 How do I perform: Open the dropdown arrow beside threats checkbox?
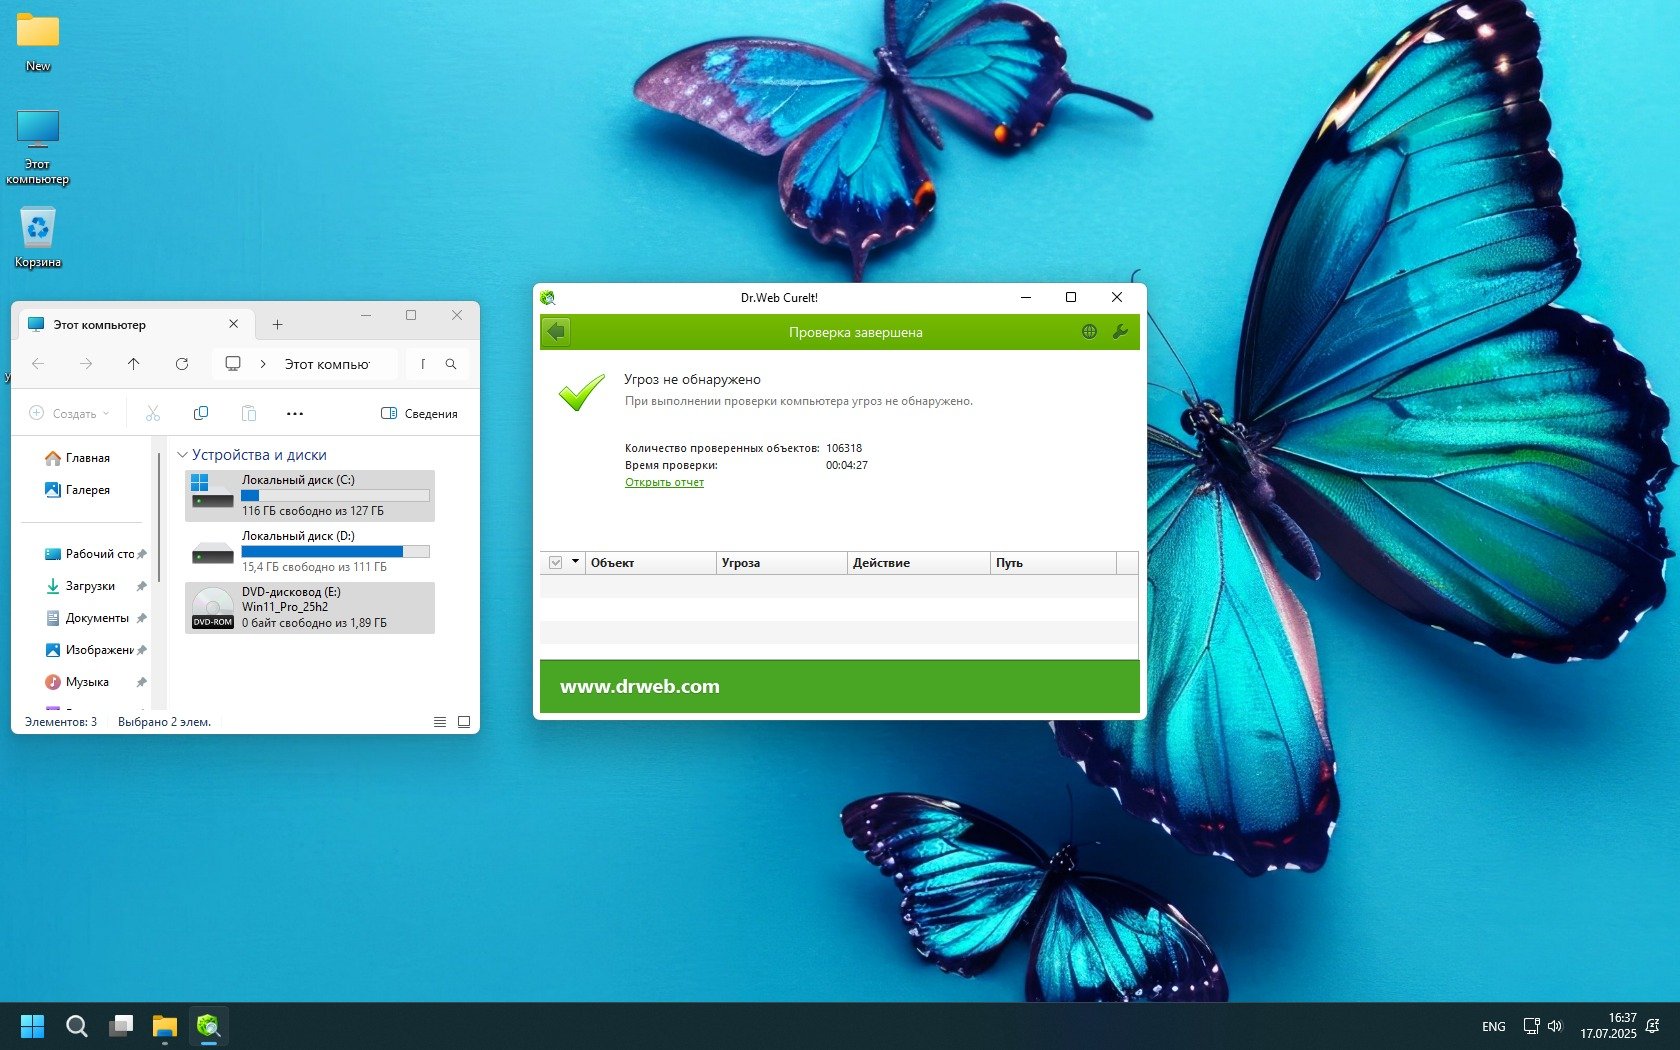(575, 562)
